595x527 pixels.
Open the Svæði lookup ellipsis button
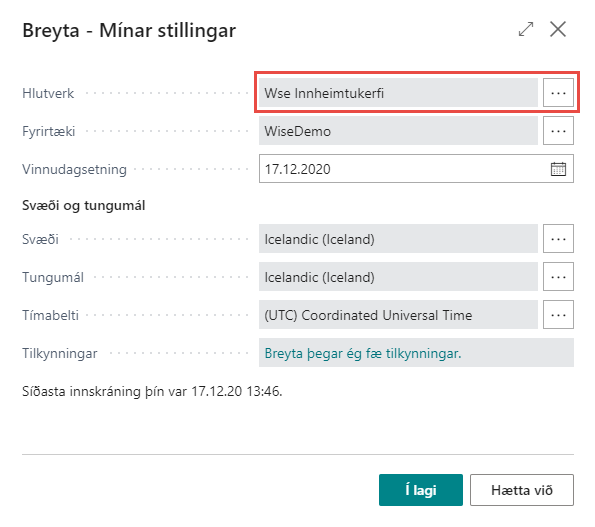(558, 239)
